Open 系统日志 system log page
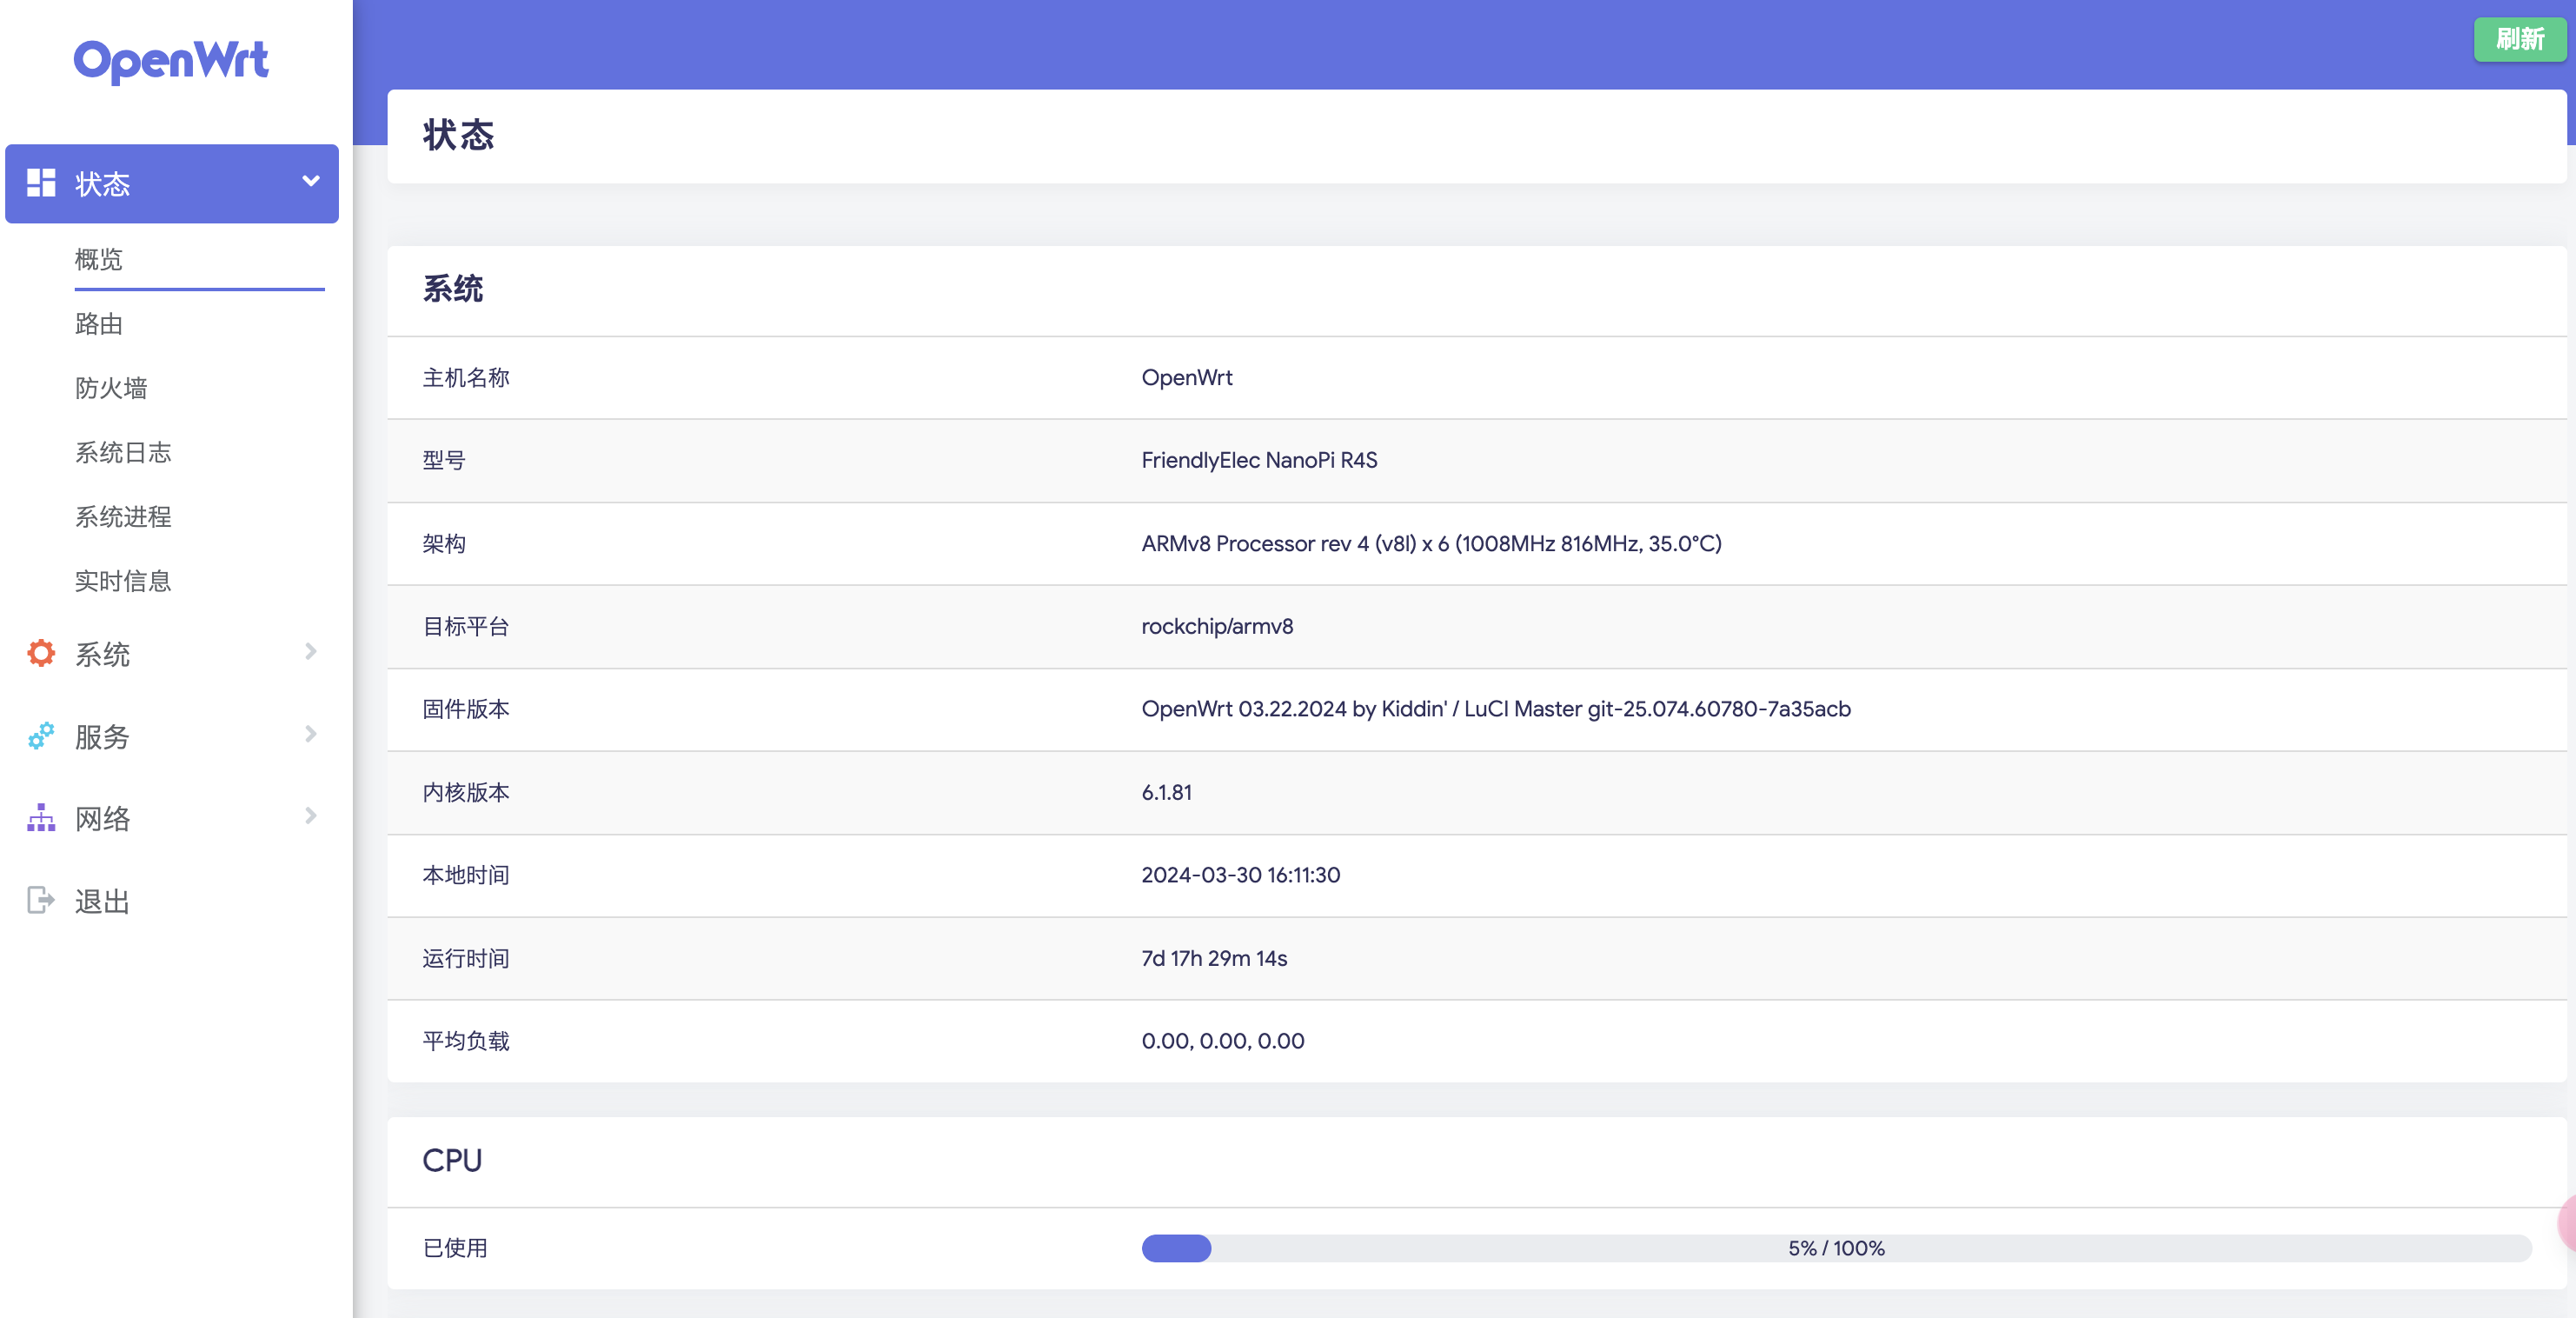 pos(123,453)
